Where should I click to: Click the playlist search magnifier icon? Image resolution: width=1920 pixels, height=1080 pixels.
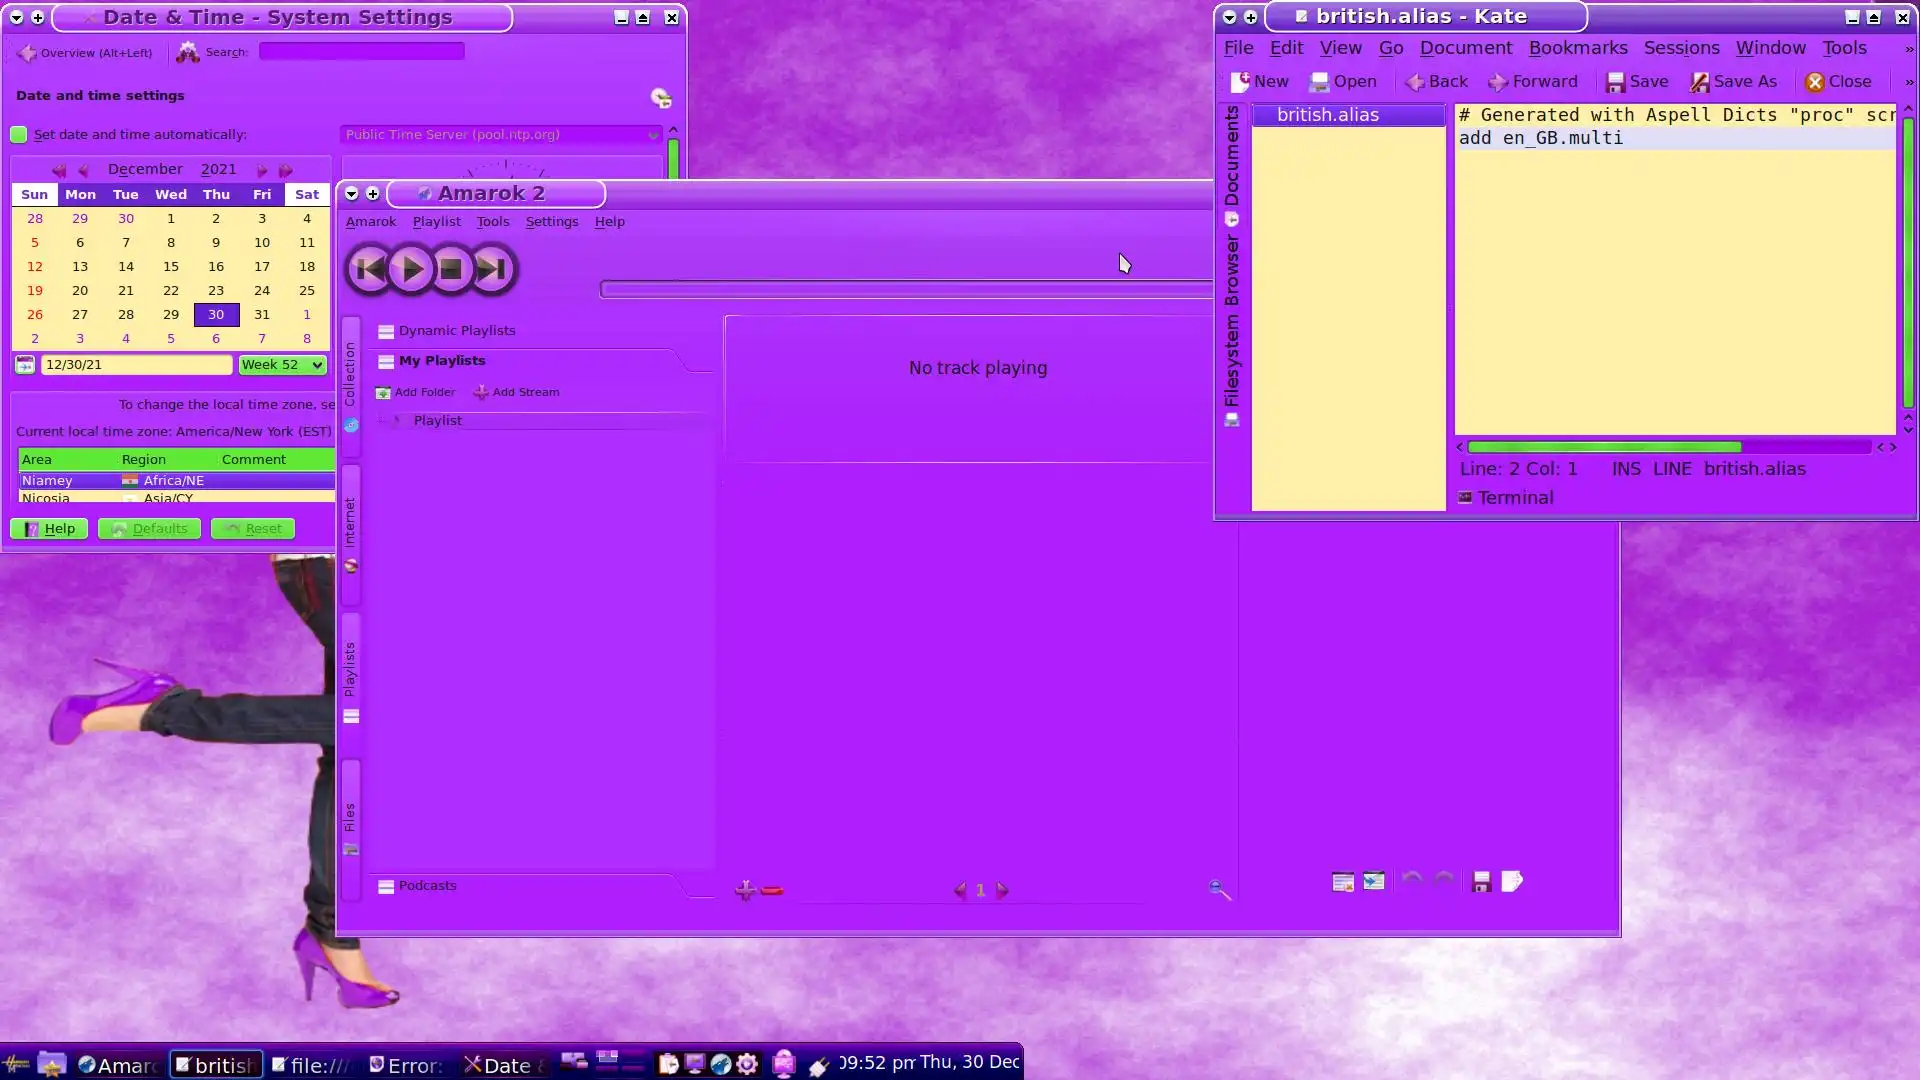[1219, 889]
